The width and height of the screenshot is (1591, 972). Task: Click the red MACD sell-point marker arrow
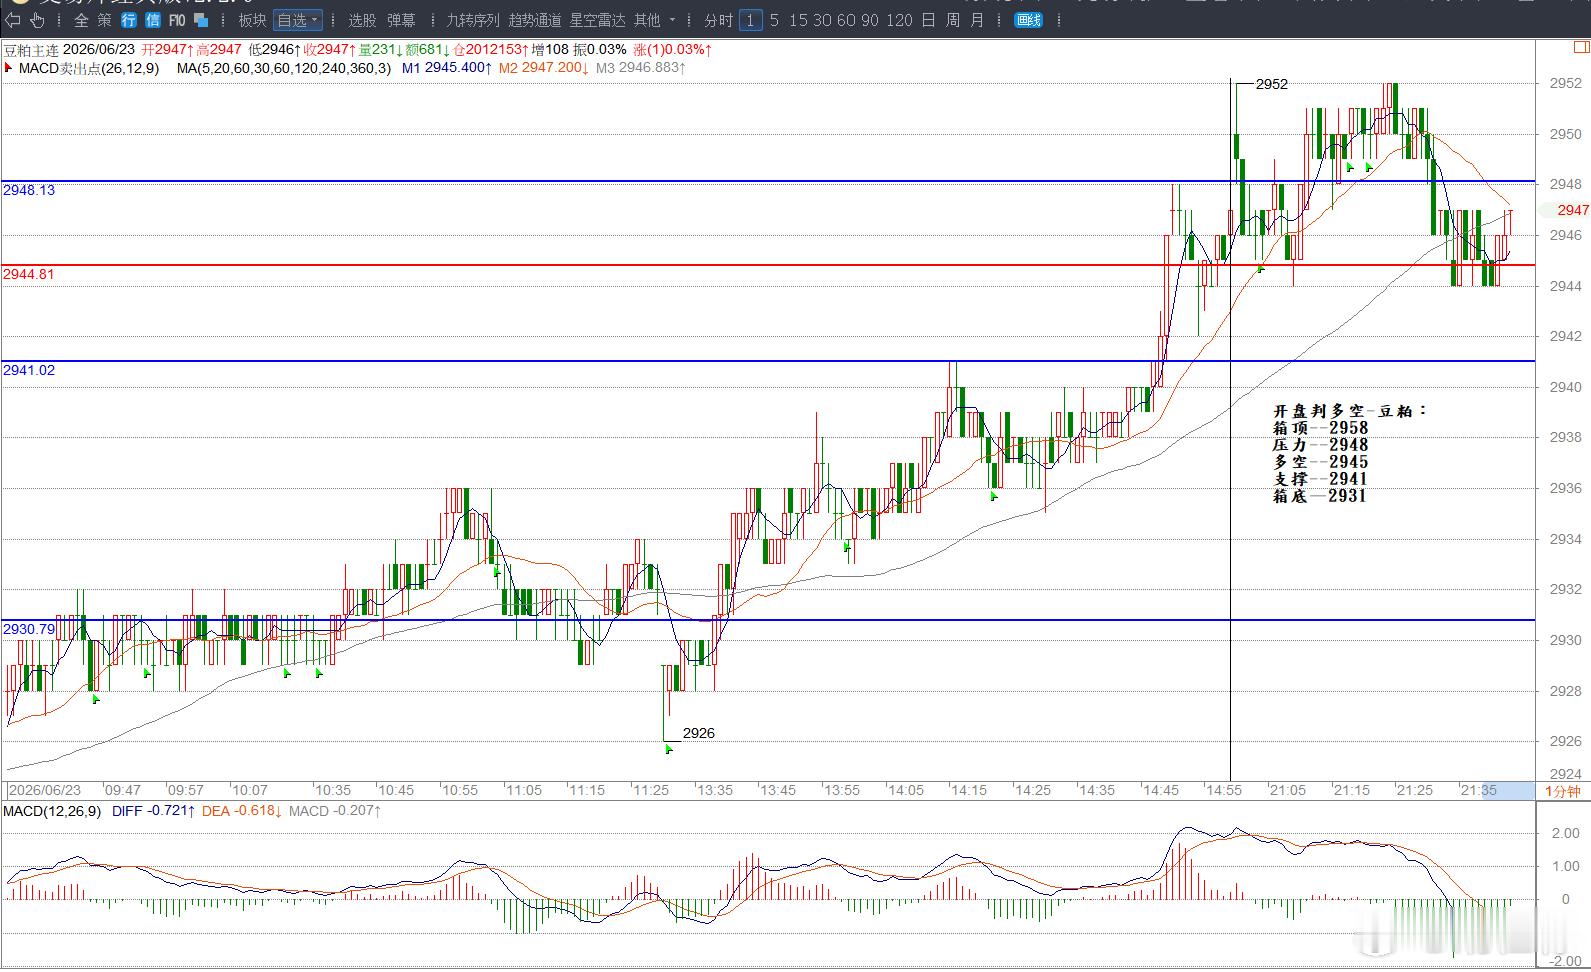(x=9, y=68)
